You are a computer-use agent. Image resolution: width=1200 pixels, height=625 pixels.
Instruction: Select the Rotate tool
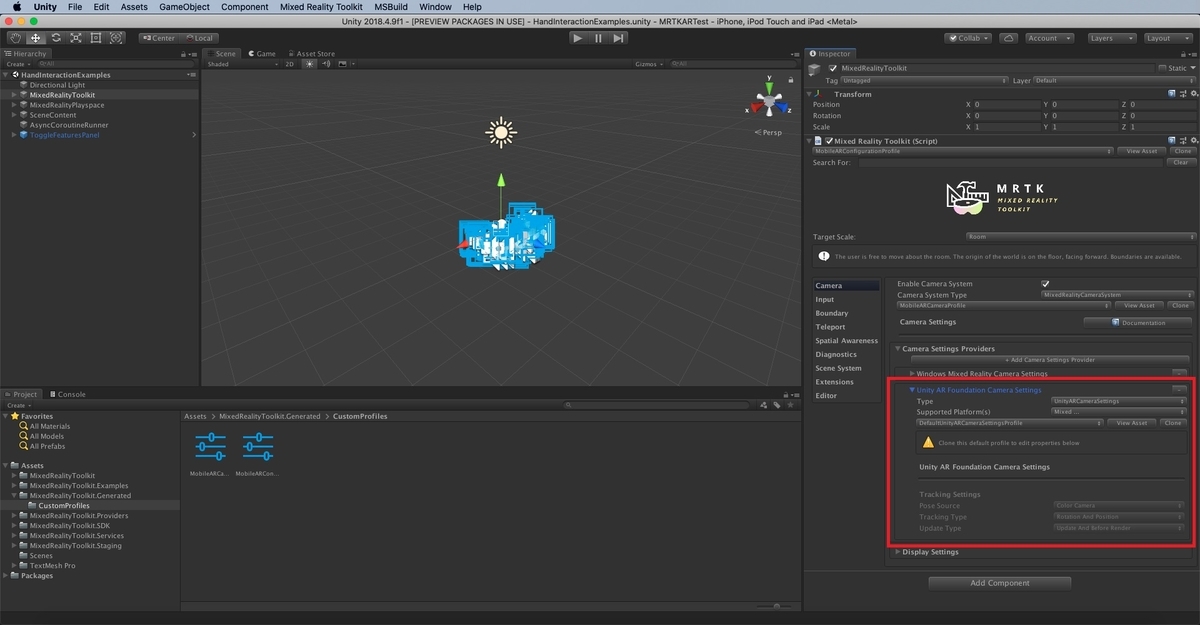(55, 38)
